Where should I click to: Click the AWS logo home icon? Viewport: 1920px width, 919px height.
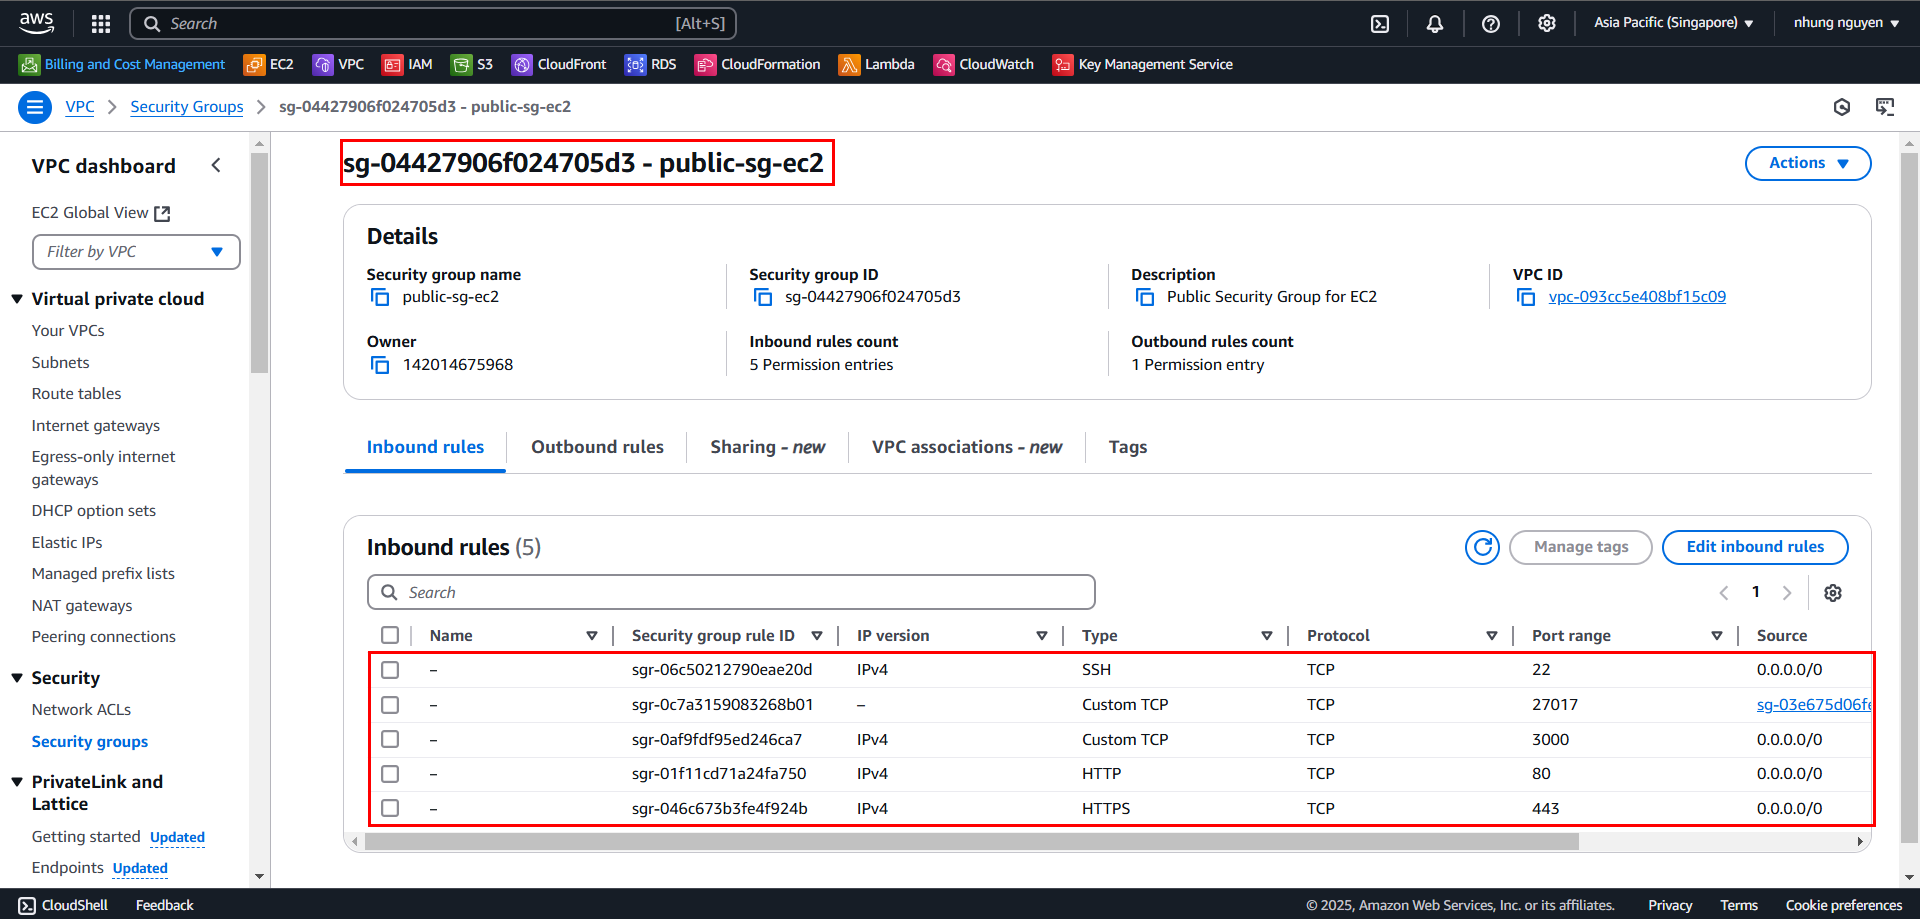(x=37, y=22)
